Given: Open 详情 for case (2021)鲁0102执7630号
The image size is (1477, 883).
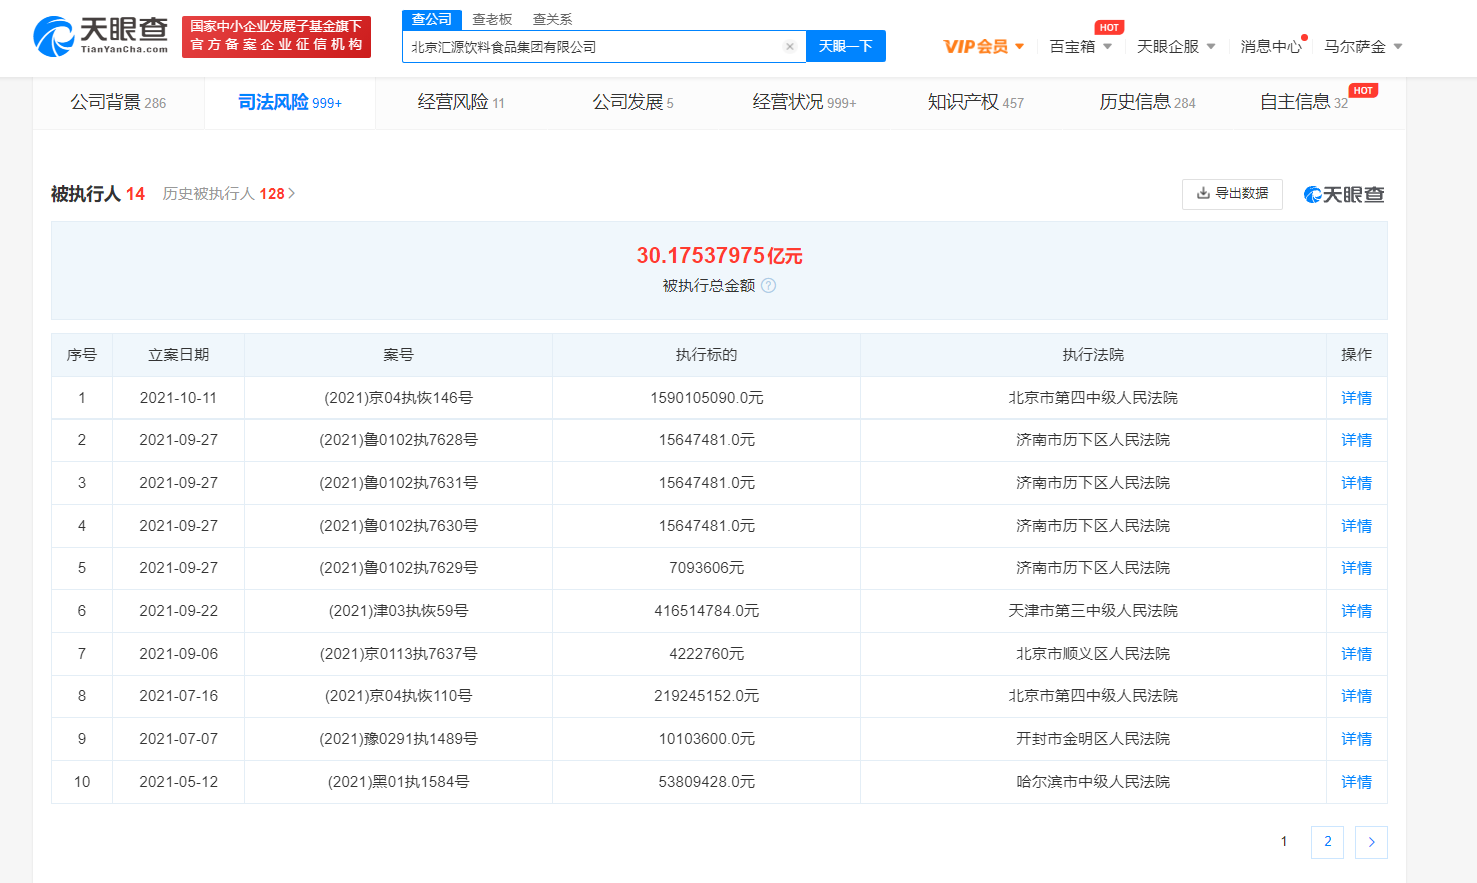Looking at the screenshot, I should point(1356,526).
